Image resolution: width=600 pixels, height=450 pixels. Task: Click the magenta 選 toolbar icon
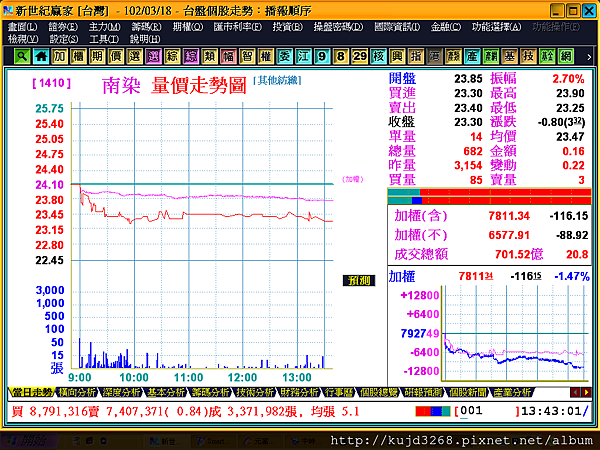(x=153, y=57)
